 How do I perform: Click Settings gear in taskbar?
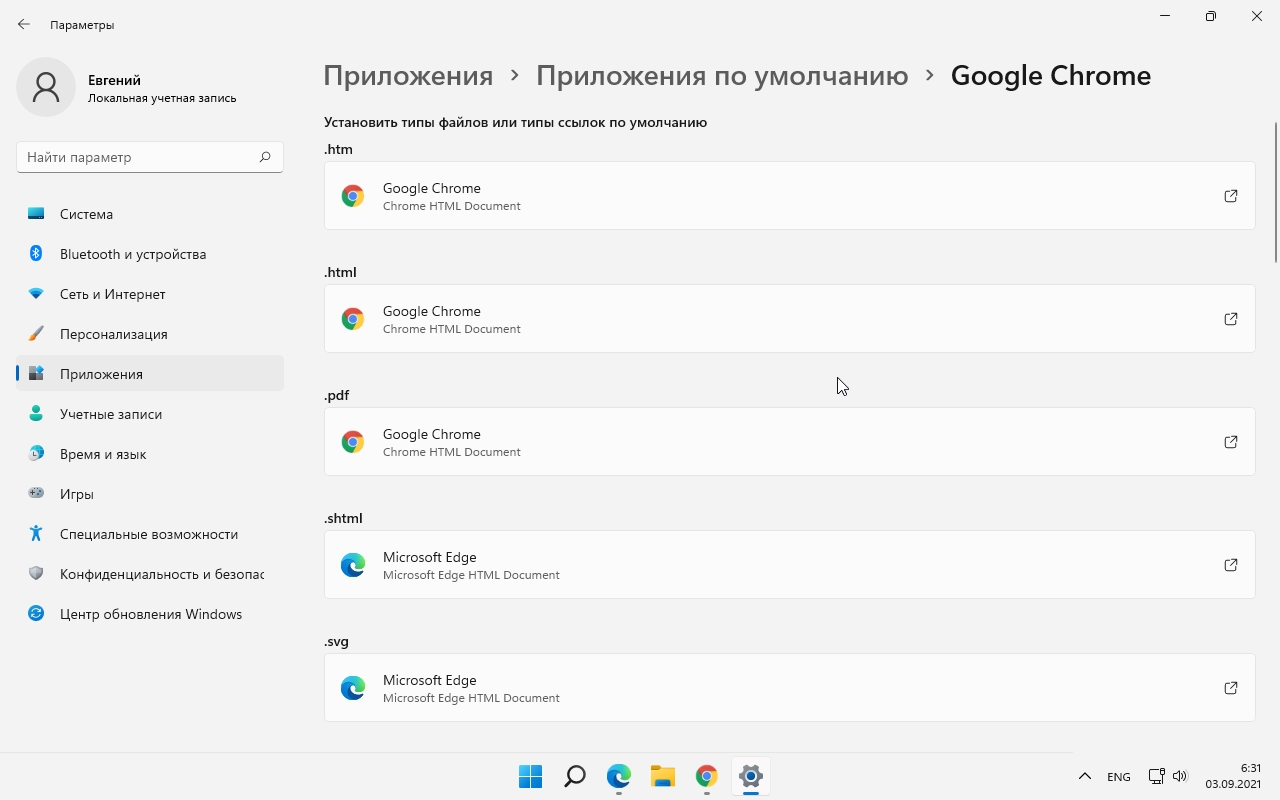tap(751, 776)
